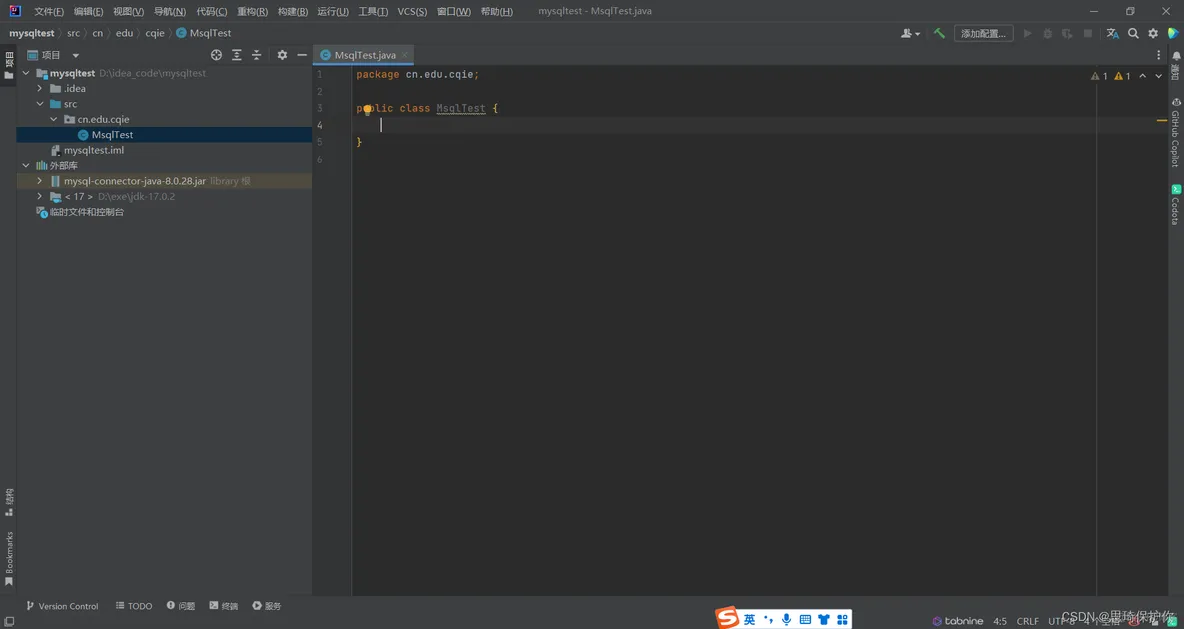Select the MsqlTest.java editor tab
The width and height of the screenshot is (1184, 629).
pyautogui.click(x=365, y=55)
